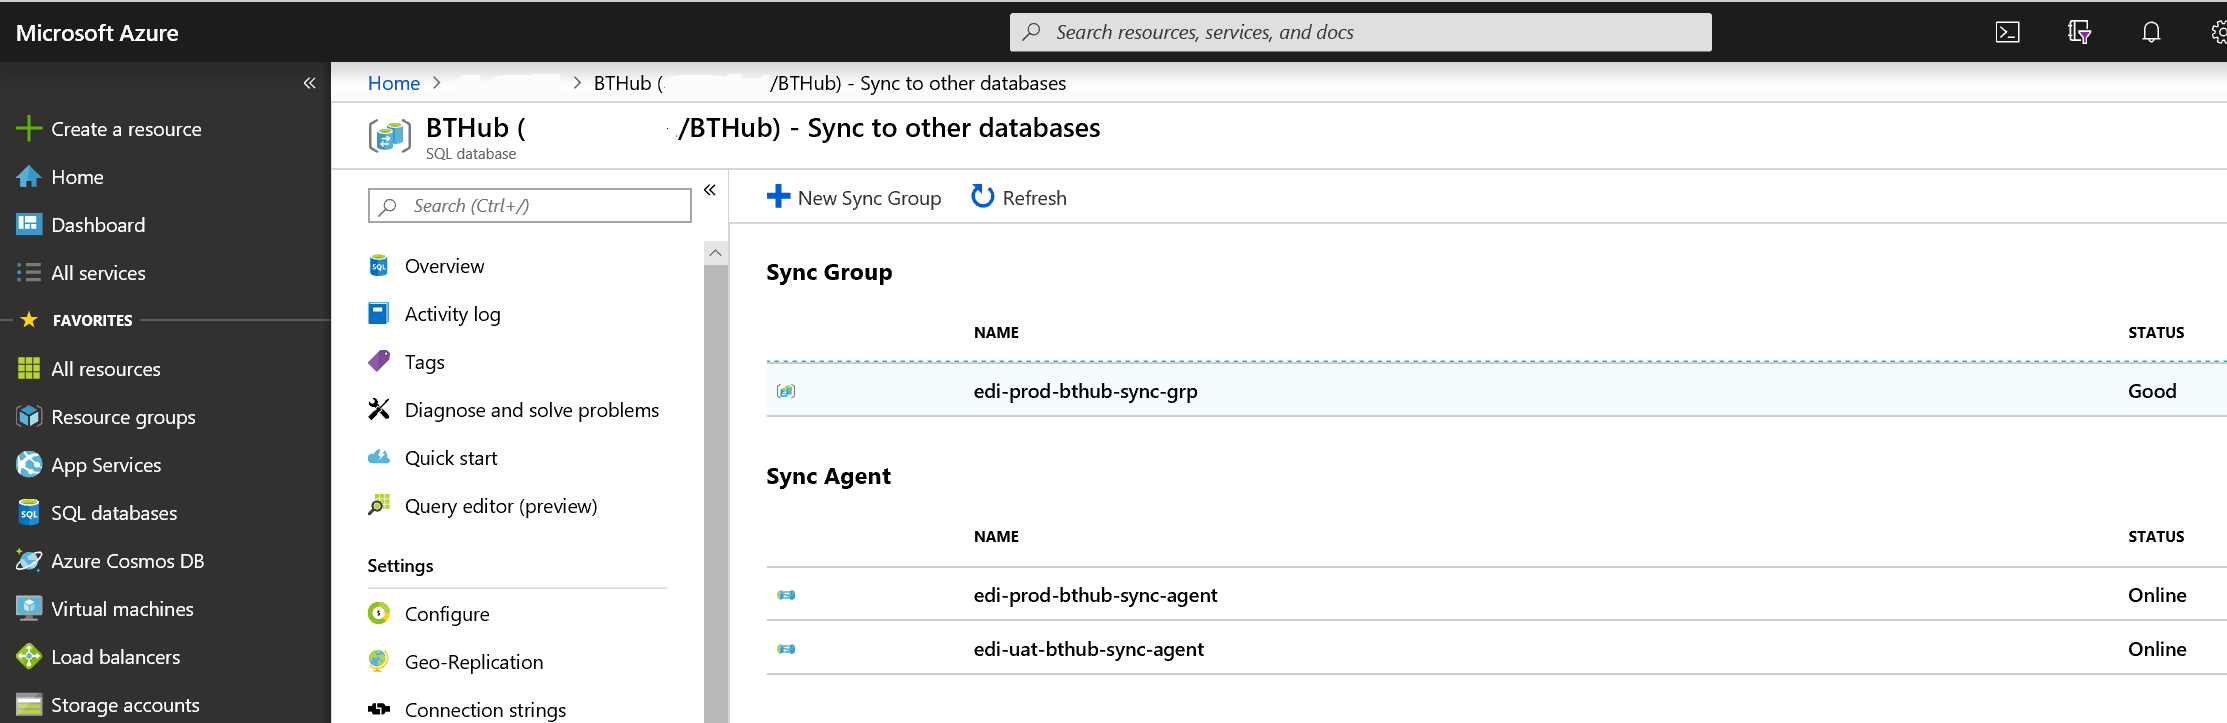Focus the global search resources box
The height and width of the screenshot is (723, 2227).
pos(1361,32)
